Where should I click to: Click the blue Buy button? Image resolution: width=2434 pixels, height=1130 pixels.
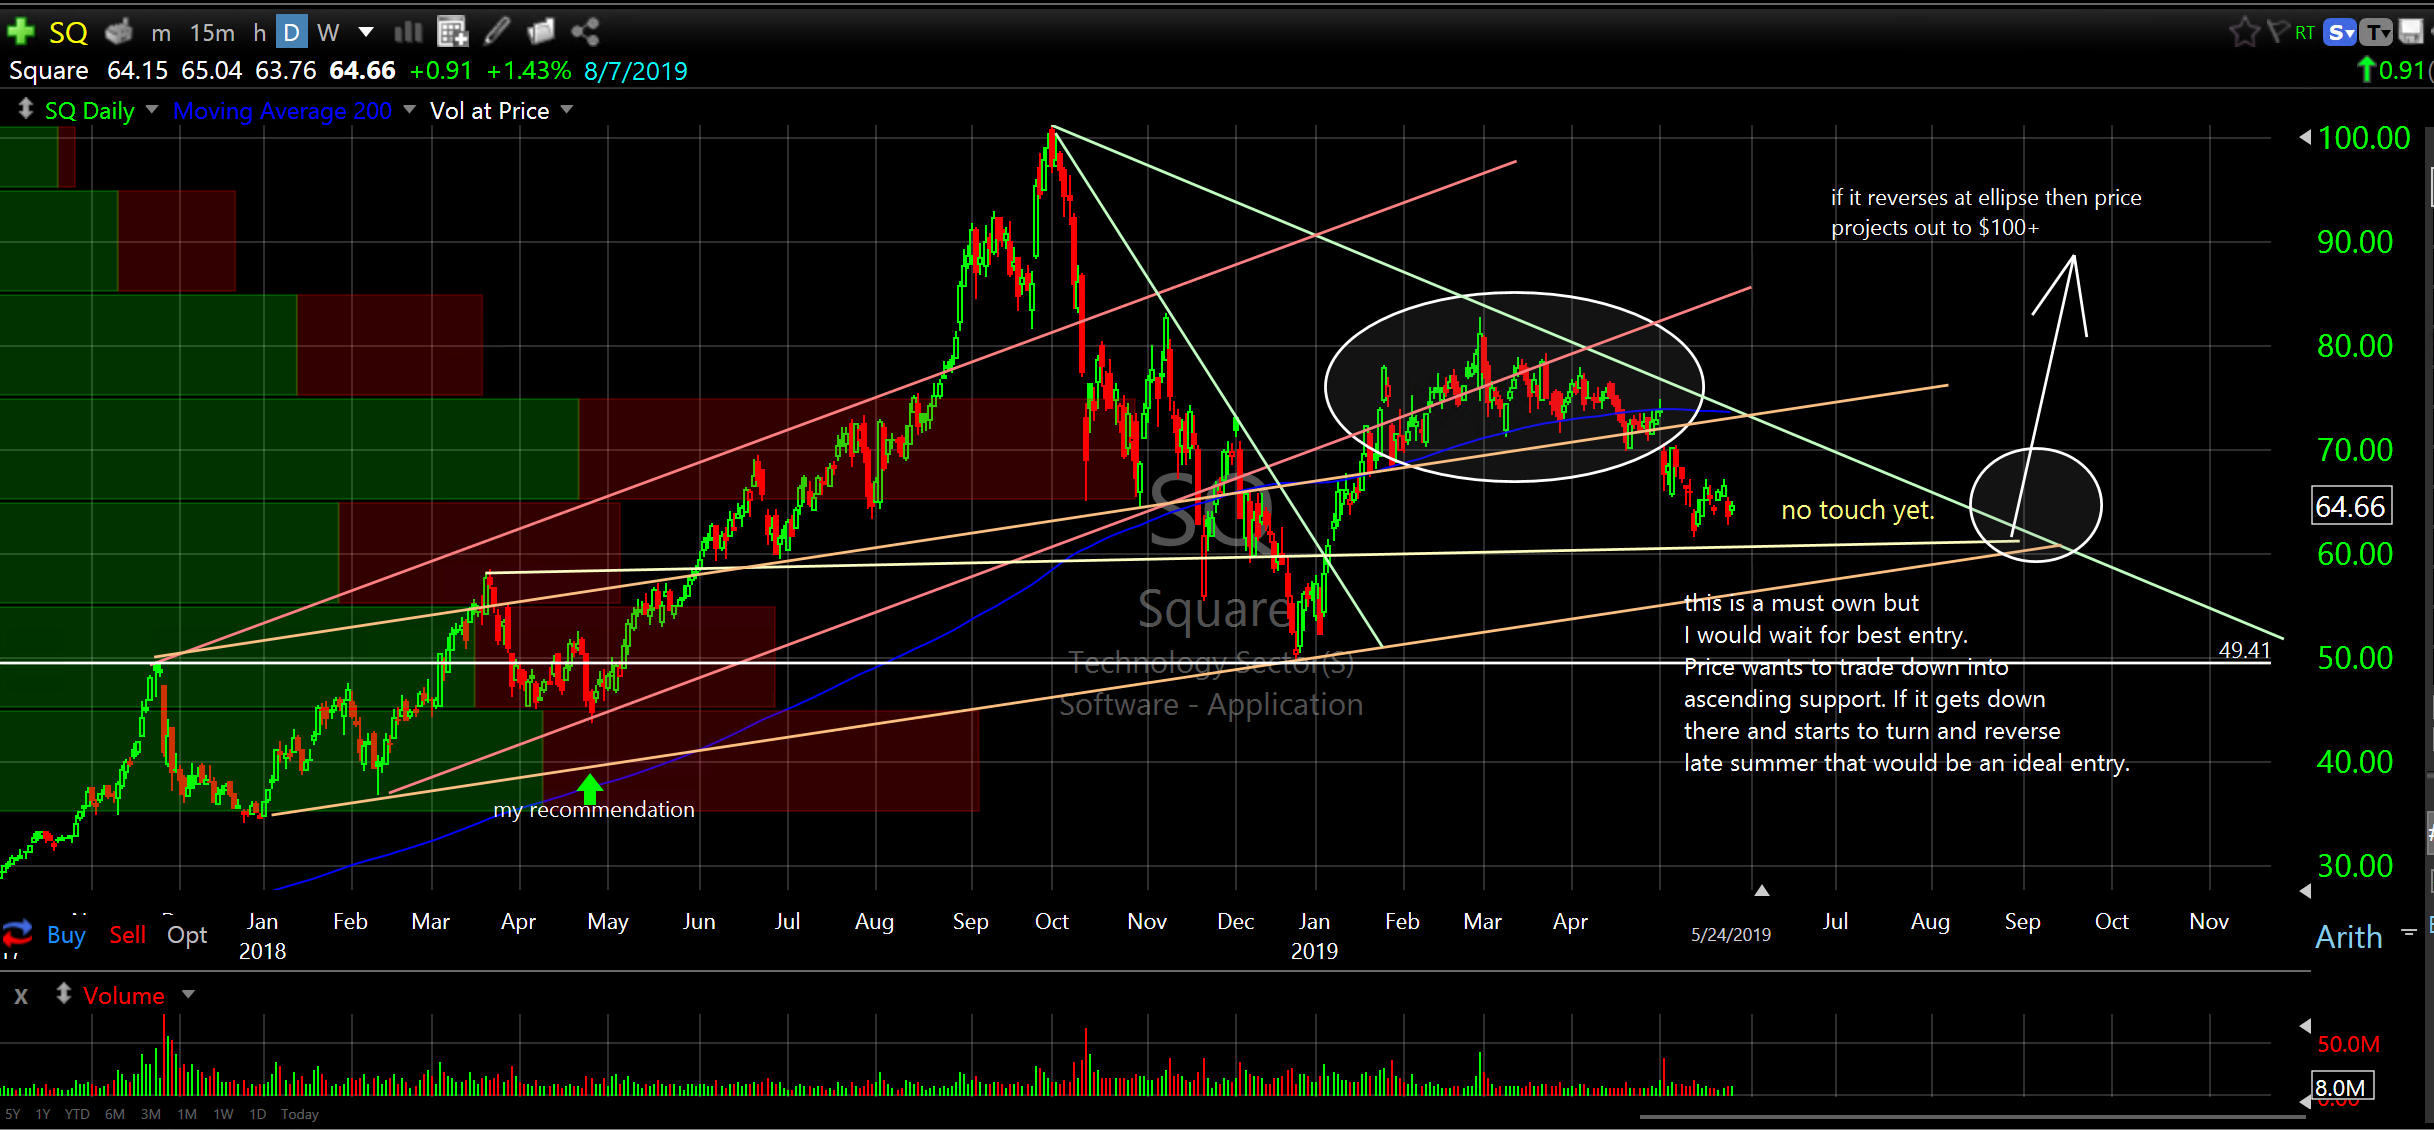pyautogui.click(x=66, y=934)
